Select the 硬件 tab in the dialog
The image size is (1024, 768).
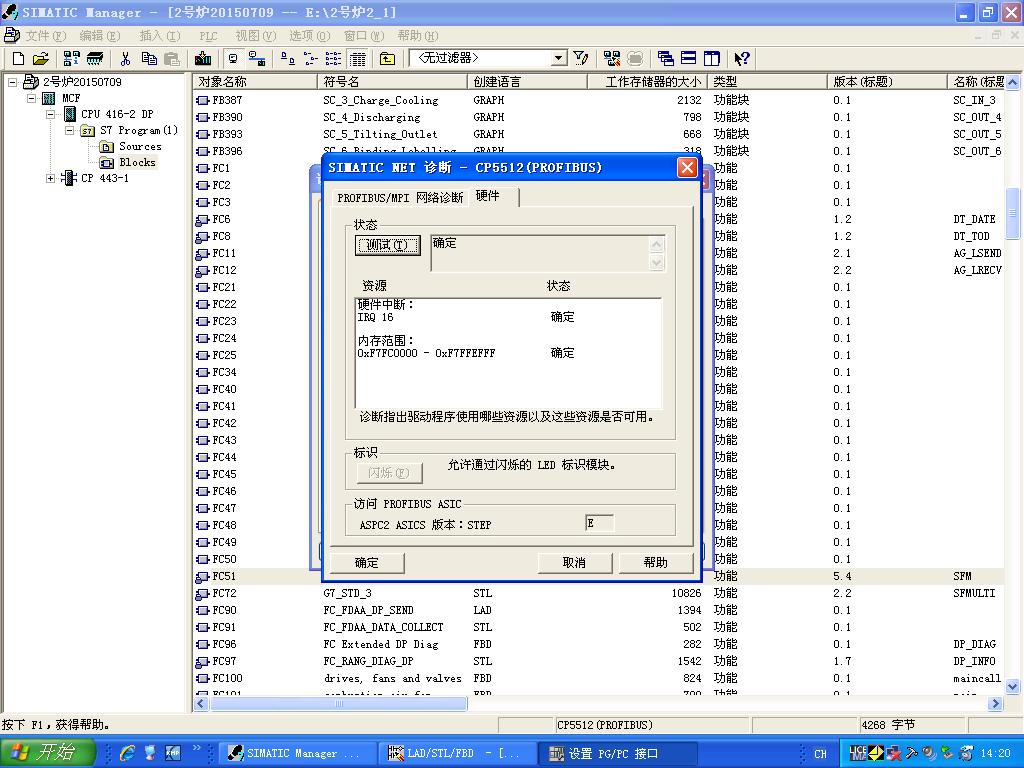[494, 196]
